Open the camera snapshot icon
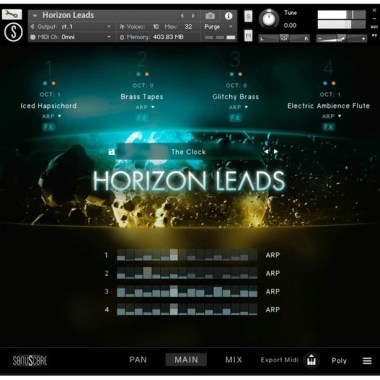Screen dimensions: 380x380 [210, 15]
